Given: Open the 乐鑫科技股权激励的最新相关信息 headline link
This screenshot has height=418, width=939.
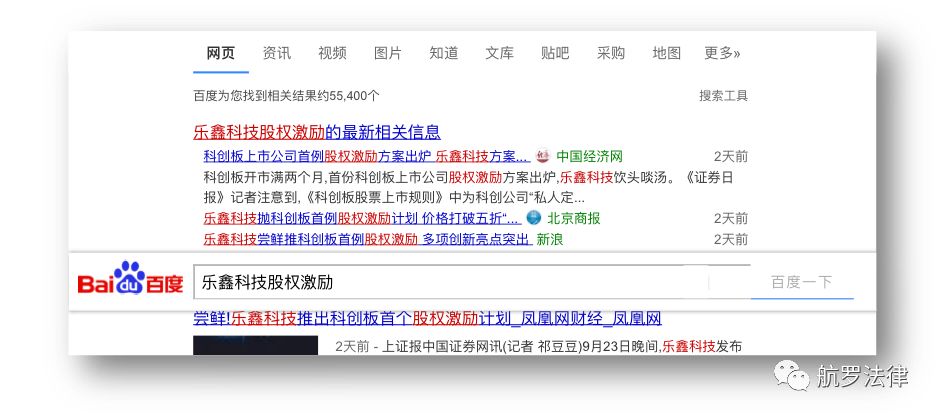Looking at the screenshot, I should click(x=316, y=132).
